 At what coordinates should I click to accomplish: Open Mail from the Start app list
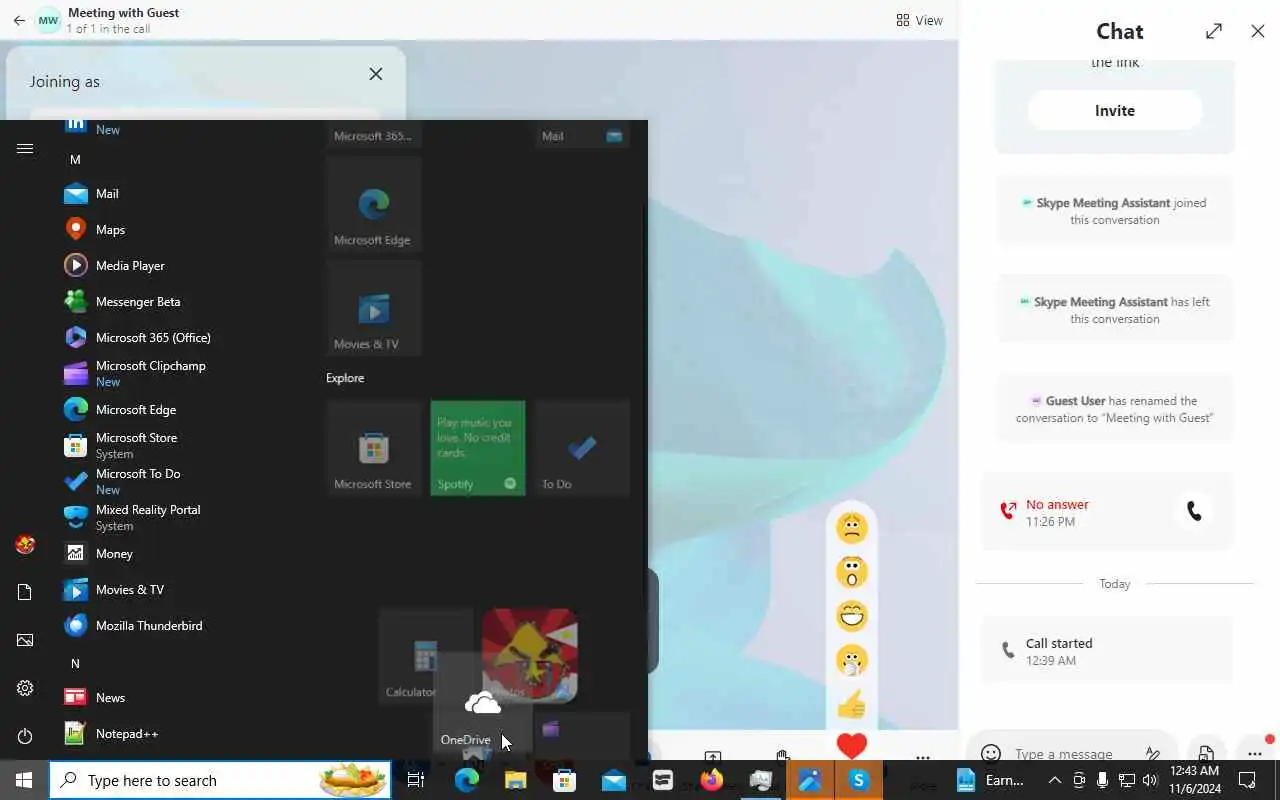click(x=180, y=194)
